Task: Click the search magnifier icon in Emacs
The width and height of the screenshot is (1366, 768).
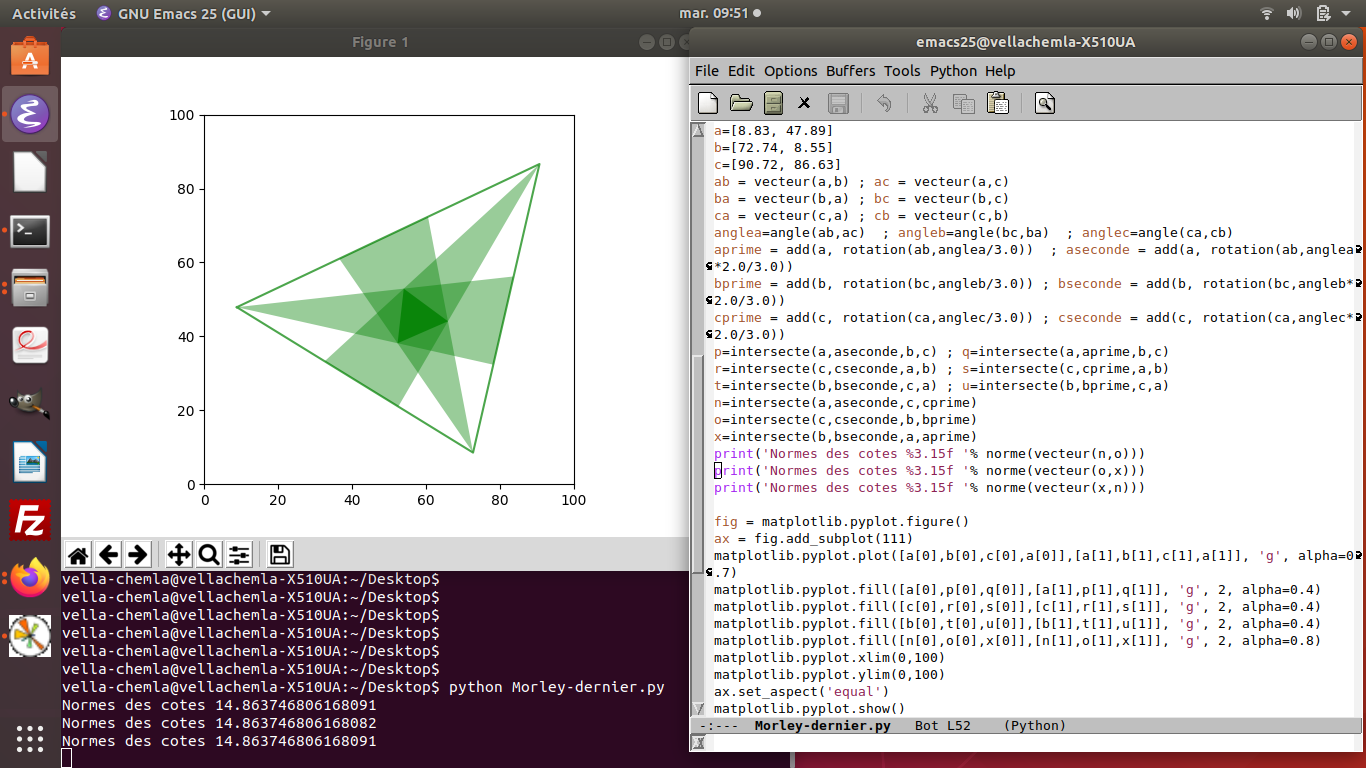Action: click(x=1045, y=103)
